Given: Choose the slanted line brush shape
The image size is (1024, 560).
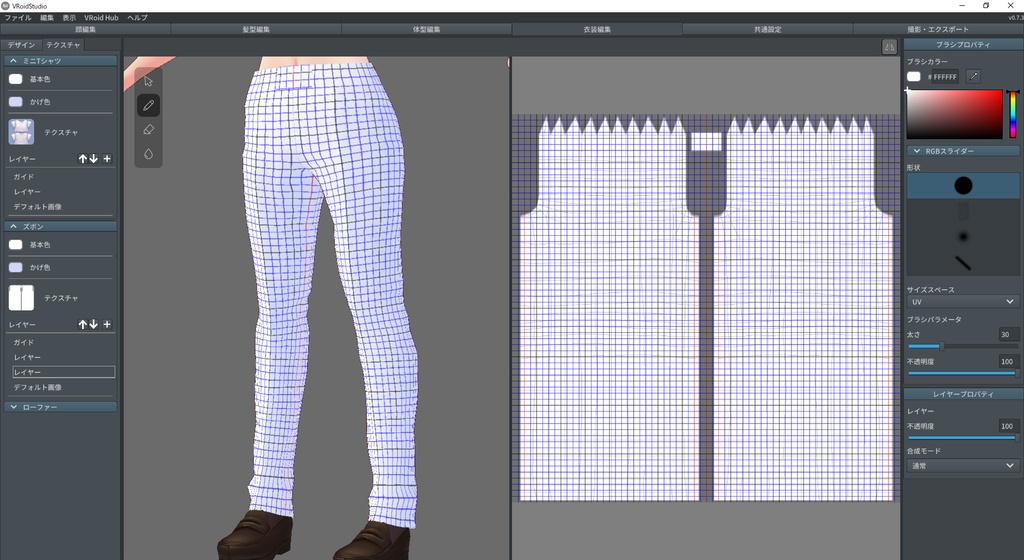Looking at the screenshot, I should pos(963,262).
